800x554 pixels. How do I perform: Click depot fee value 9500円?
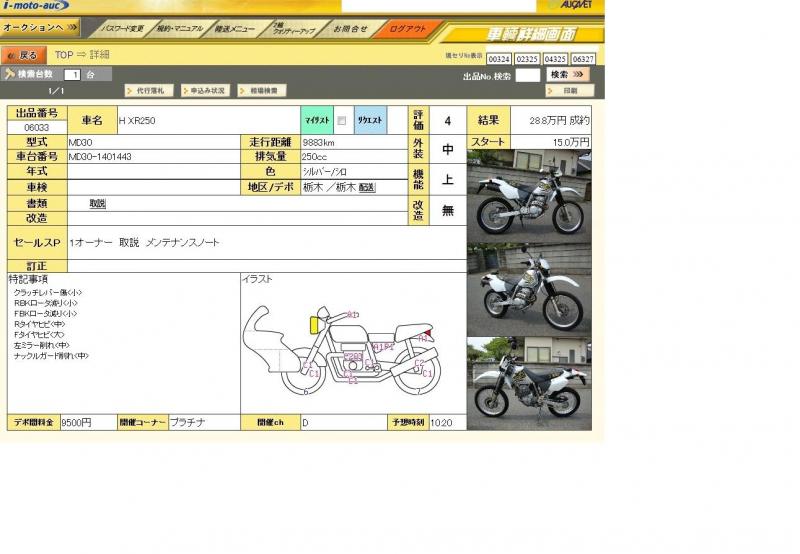coord(77,422)
